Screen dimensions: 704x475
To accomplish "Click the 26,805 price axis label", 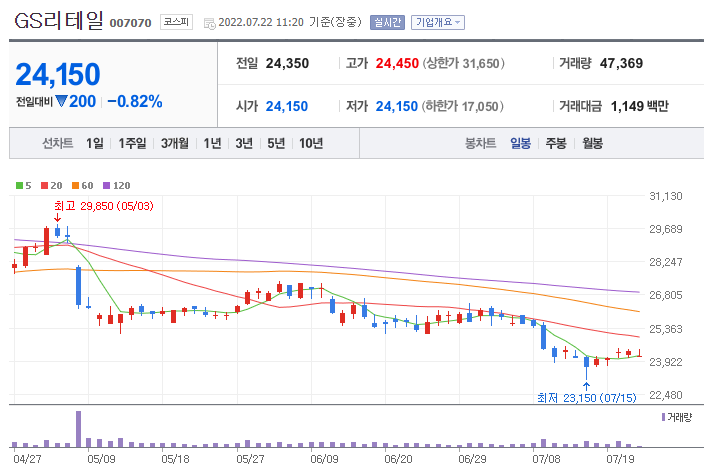I will tap(666, 295).
